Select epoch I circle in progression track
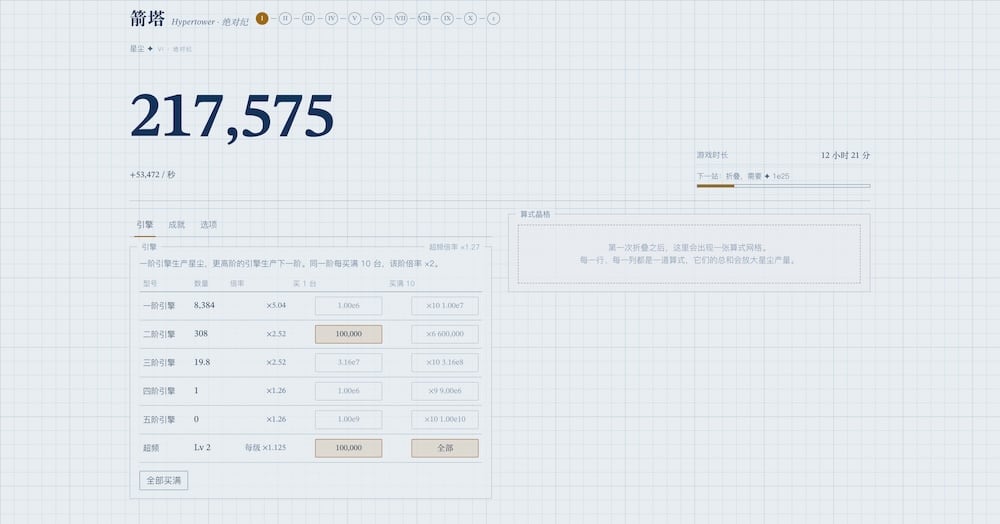The image size is (1000, 524). (262, 18)
